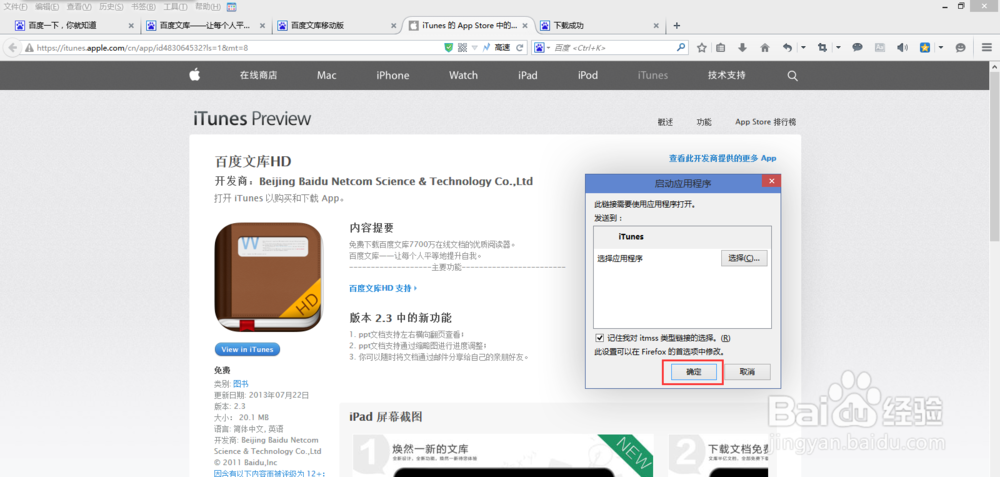Bookmark this page with the star icon
1000x477 pixels.
coord(702,48)
